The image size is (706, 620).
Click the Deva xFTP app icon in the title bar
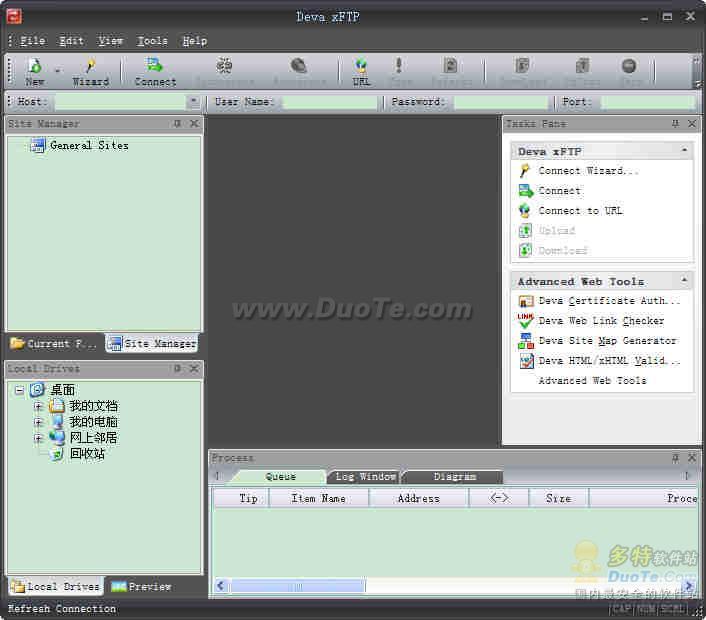[14, 17]
